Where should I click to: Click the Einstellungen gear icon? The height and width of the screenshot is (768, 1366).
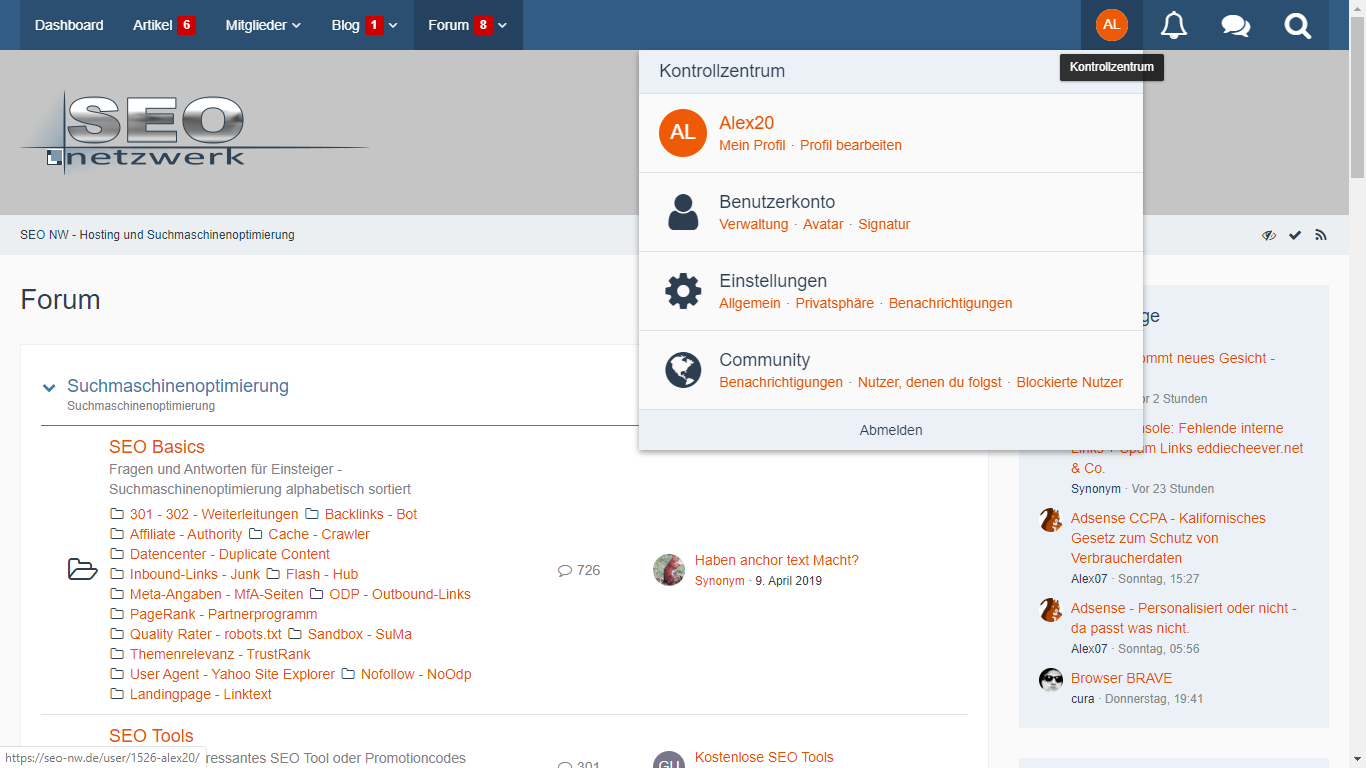click(x=683, y=291)
